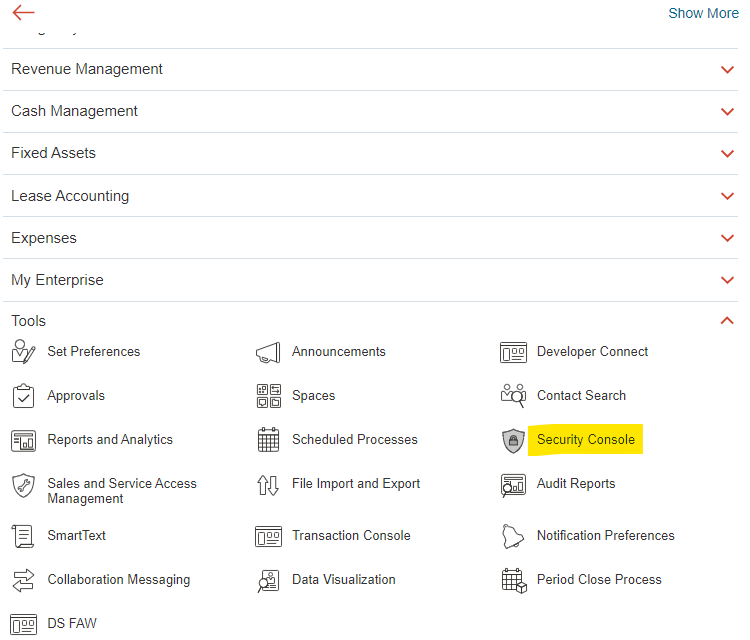
Task: Open the Scheduled Processes calendar icon
Action: 268,440
